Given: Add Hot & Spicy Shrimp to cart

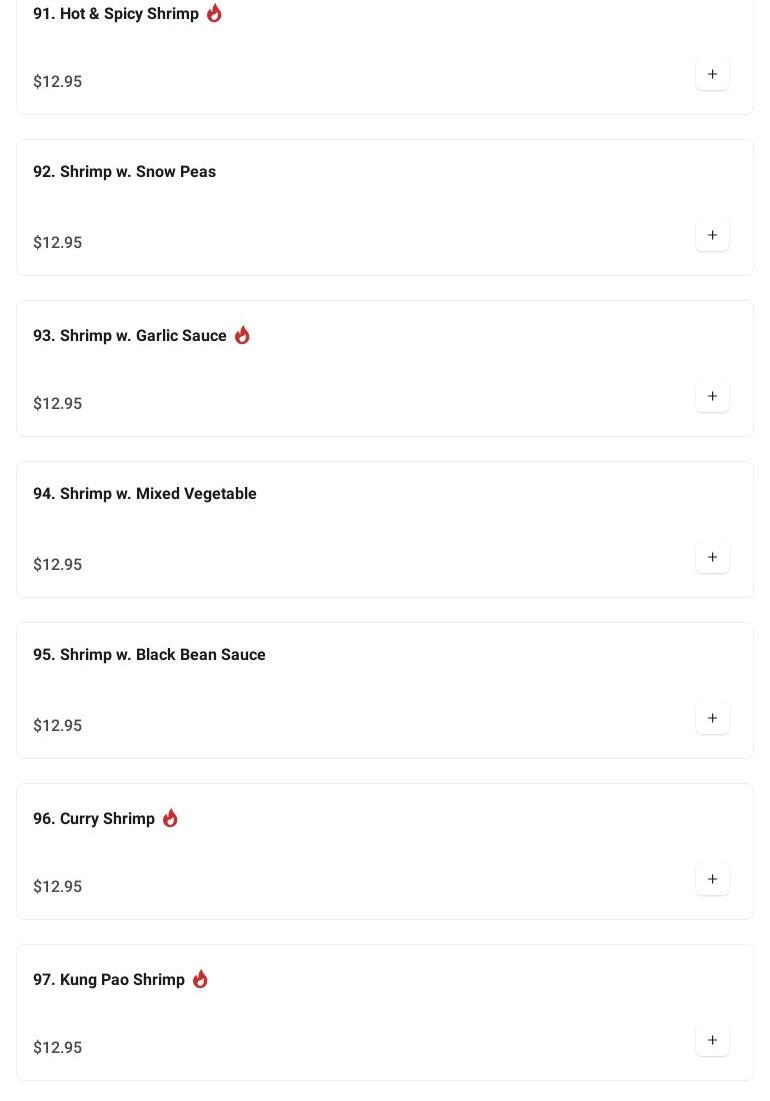Looking at the screenshot, I should [x=712, y=75].
